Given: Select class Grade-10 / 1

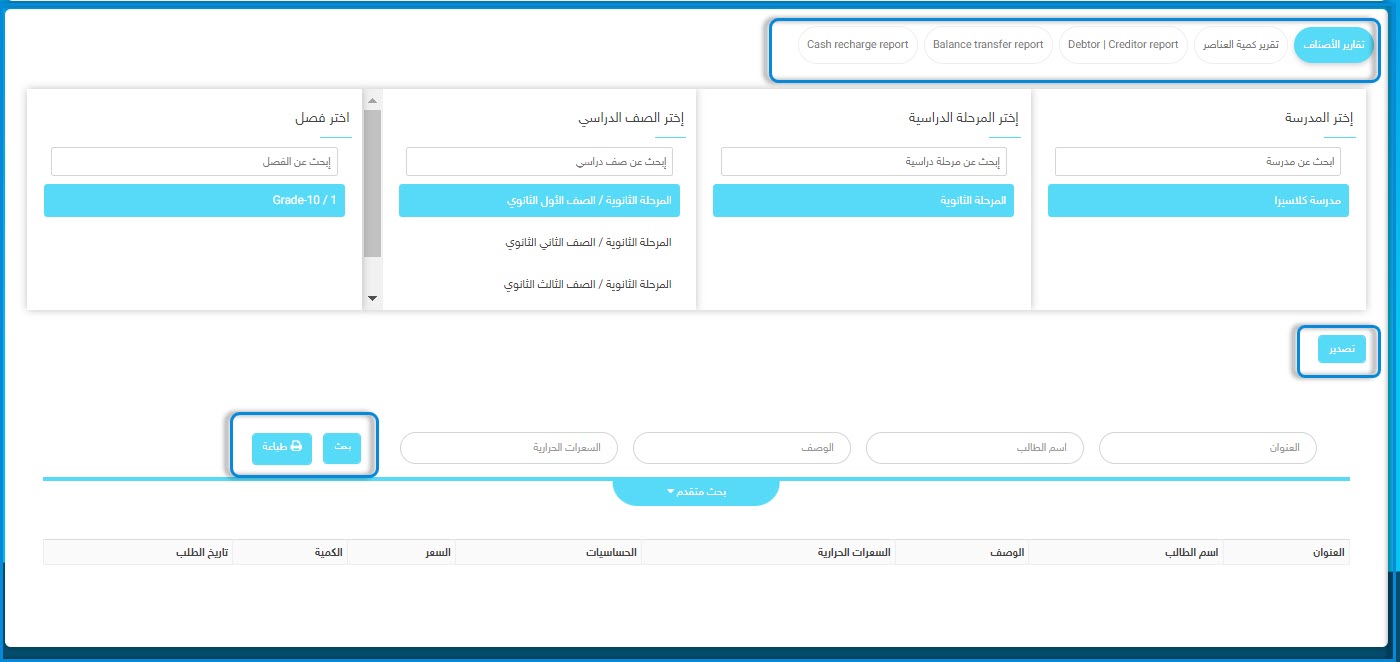Looking at the screenshot, I should coord(194,201).
